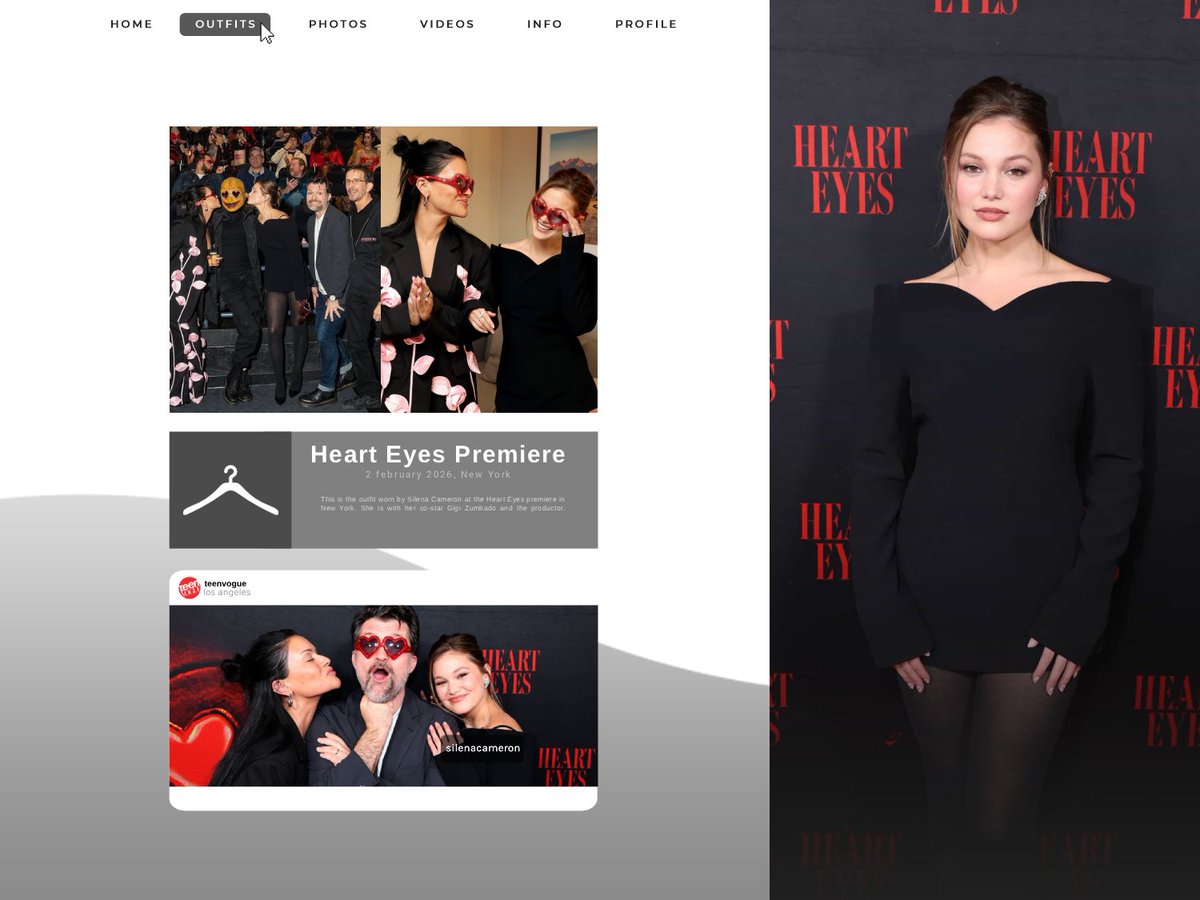This screenshot has height=900, width=1200.
Task: View the INFO page
Action: (545, 23)
